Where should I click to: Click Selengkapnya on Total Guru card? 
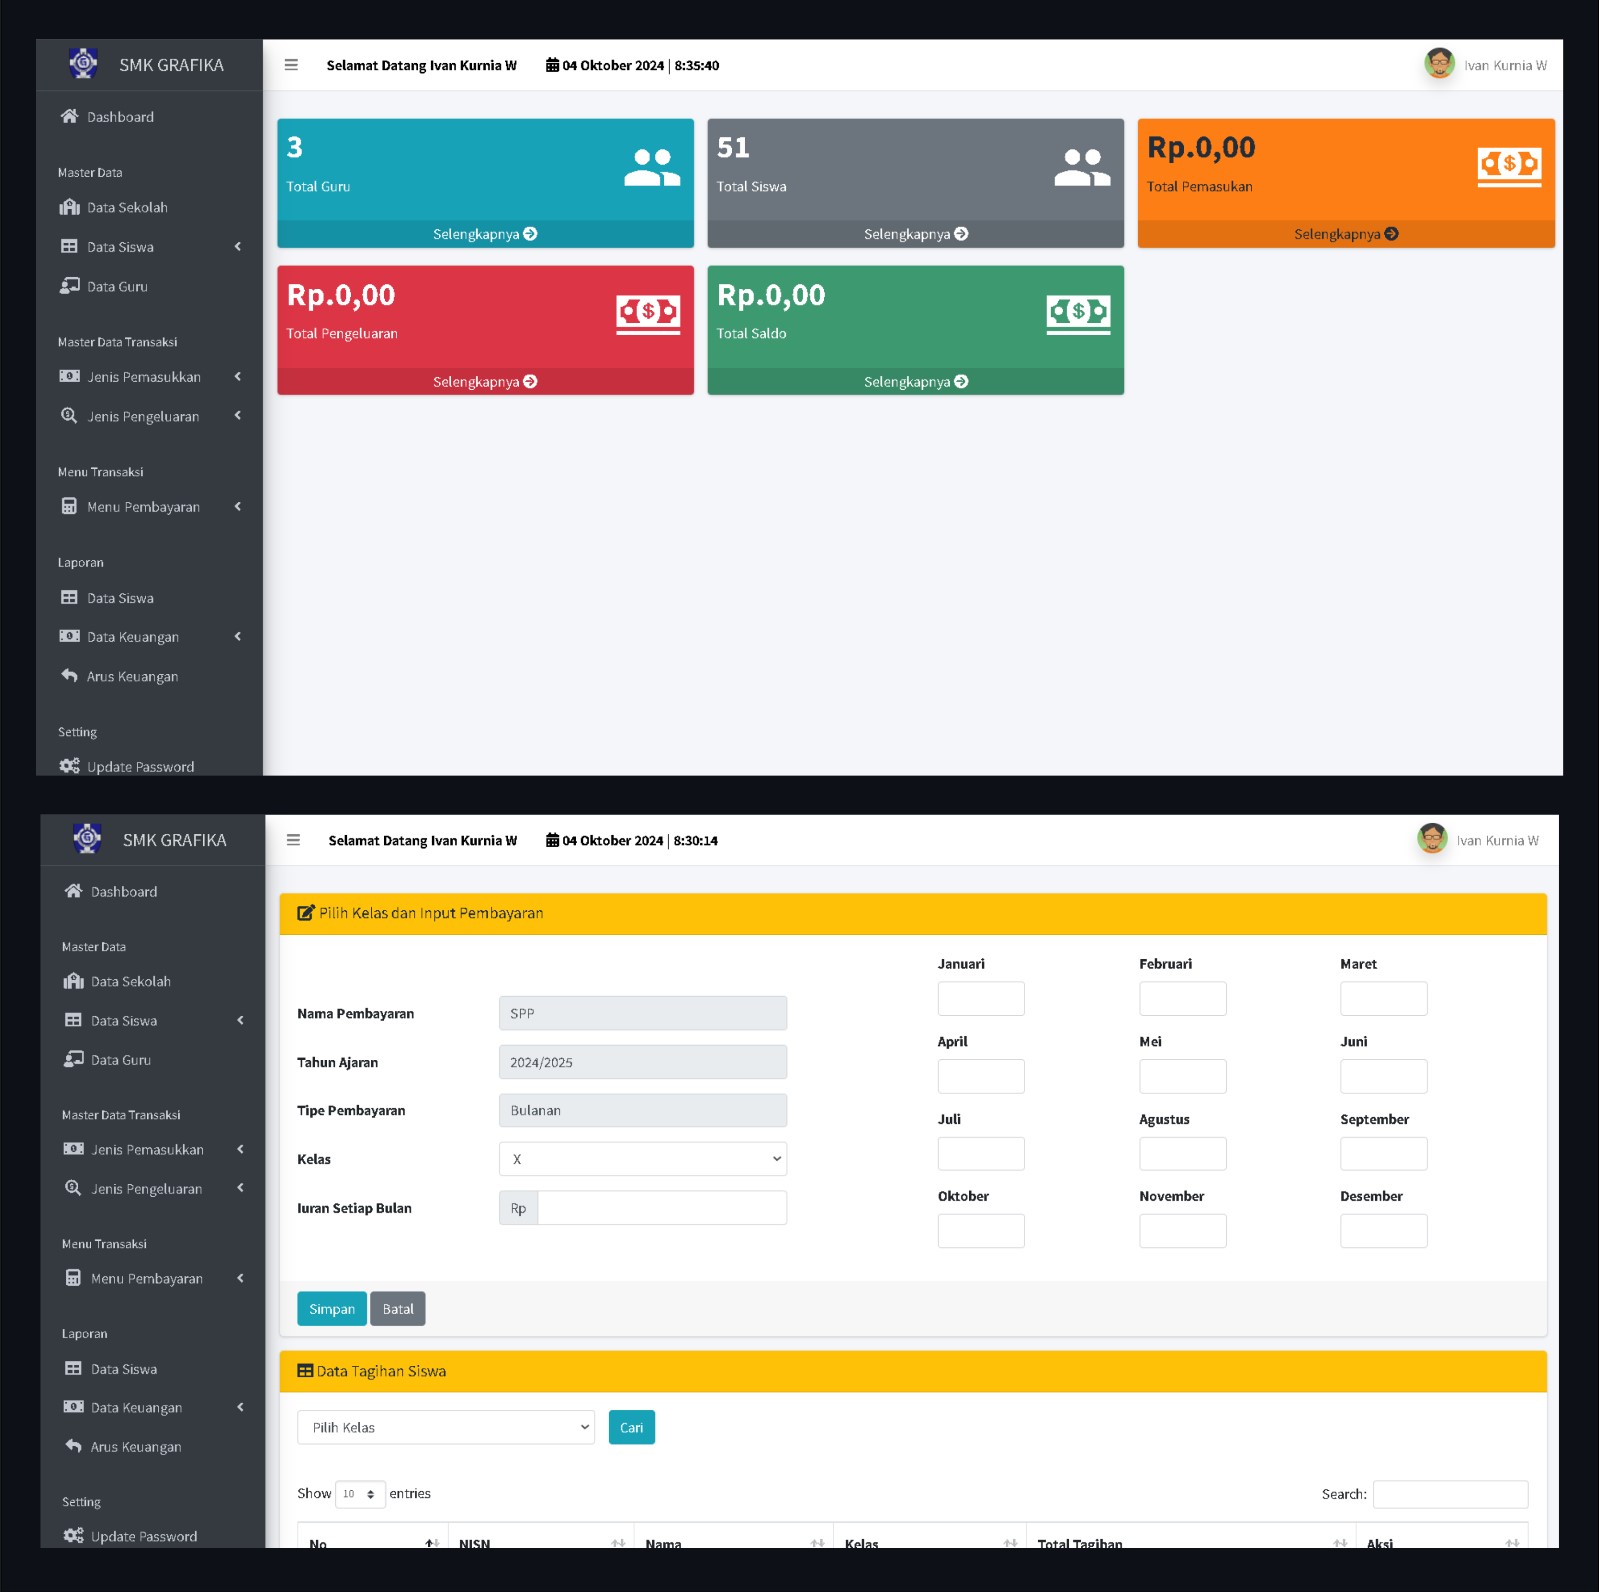[485, 234]
